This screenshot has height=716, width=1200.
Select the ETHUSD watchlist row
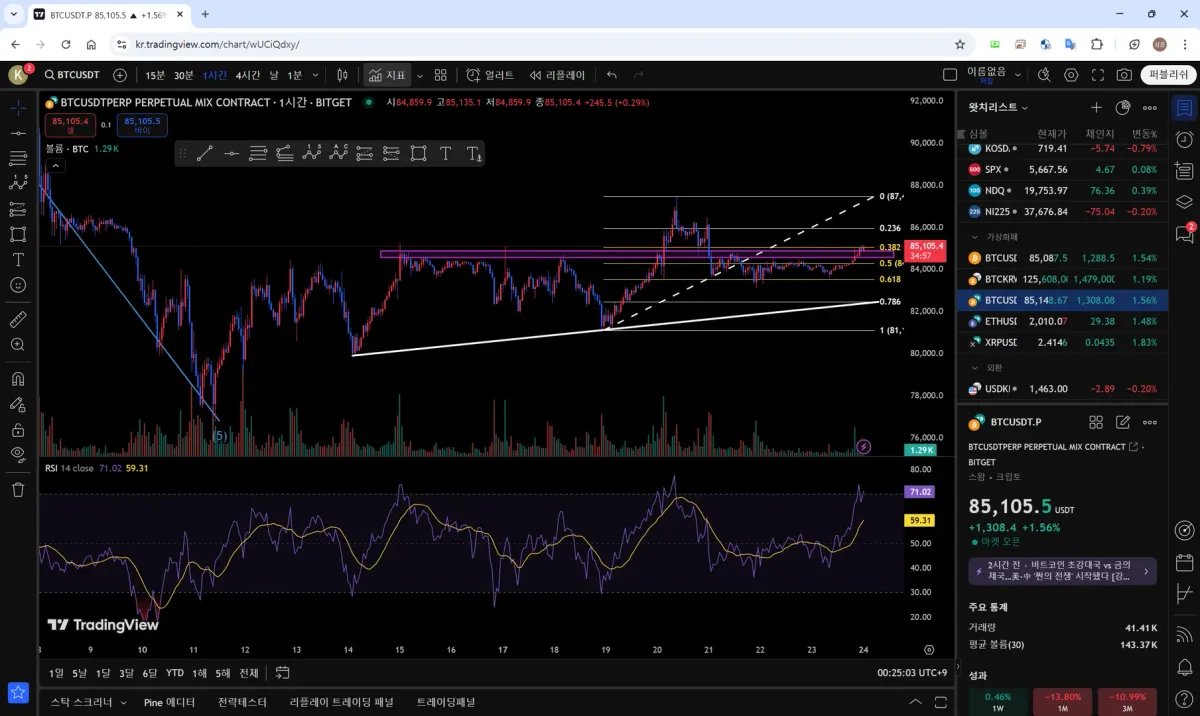[1063, 321]
